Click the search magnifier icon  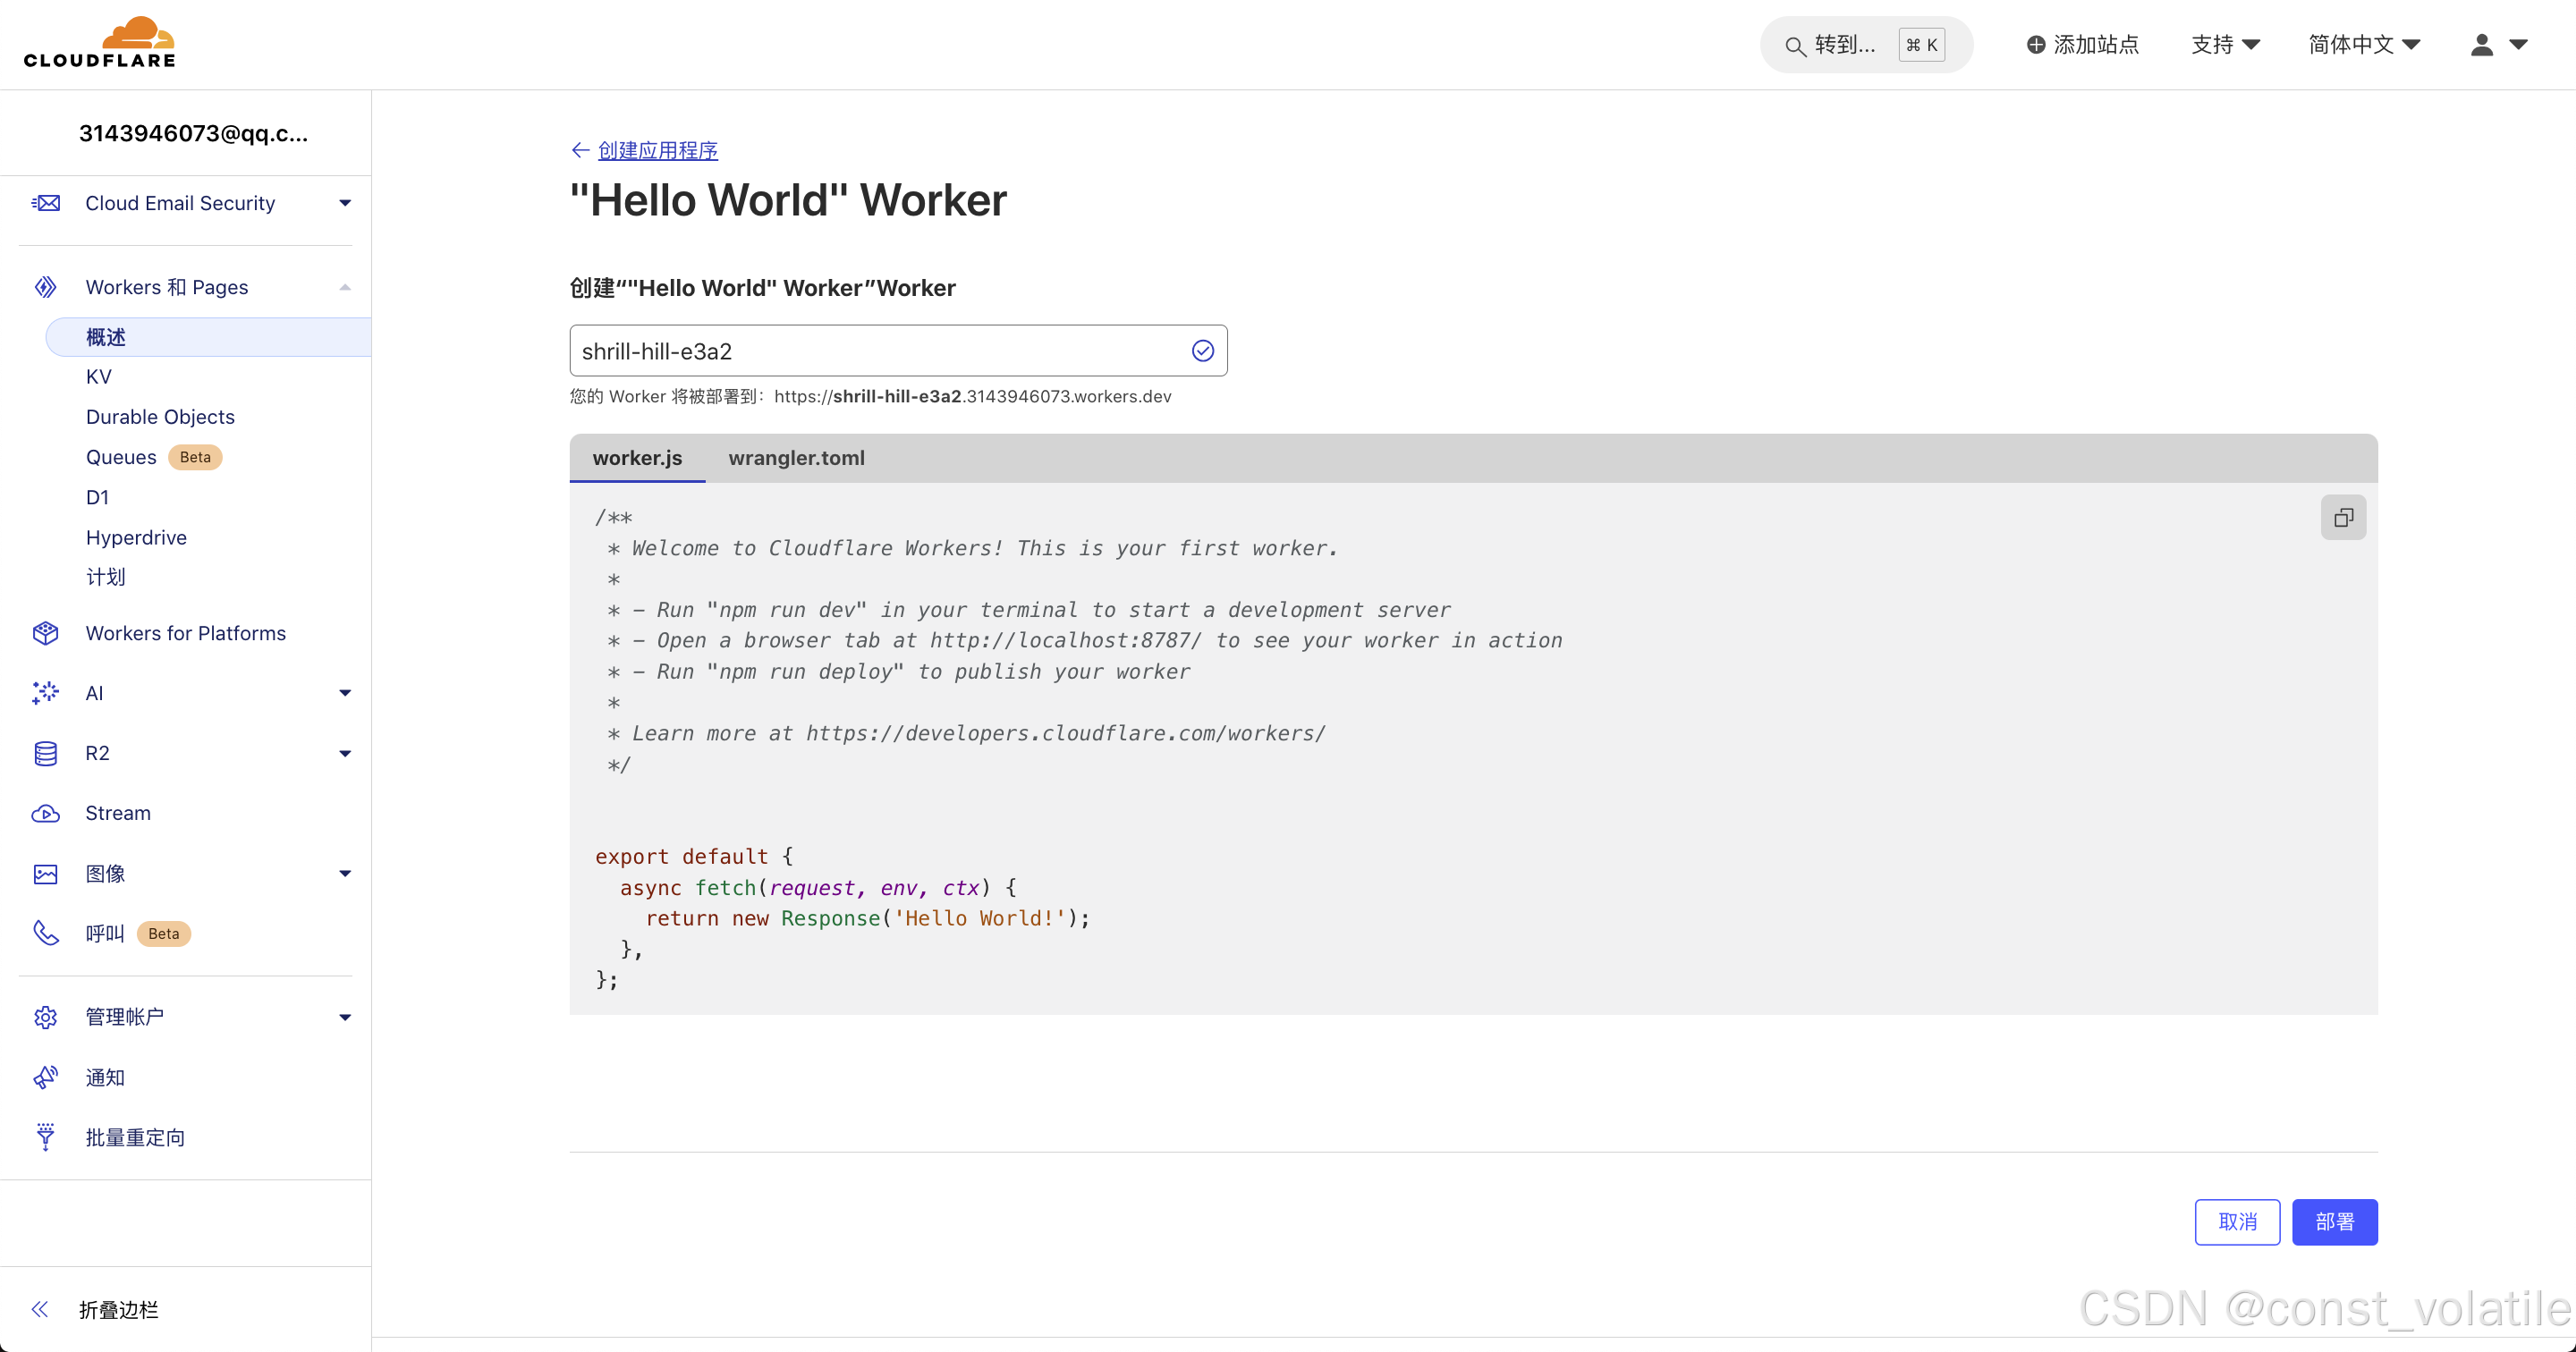coord(1794,45)
